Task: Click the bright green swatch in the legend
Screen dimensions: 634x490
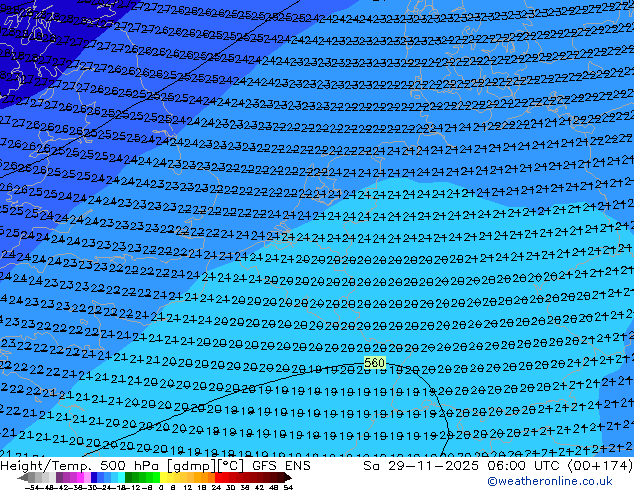Action: [x=156, y=477]
